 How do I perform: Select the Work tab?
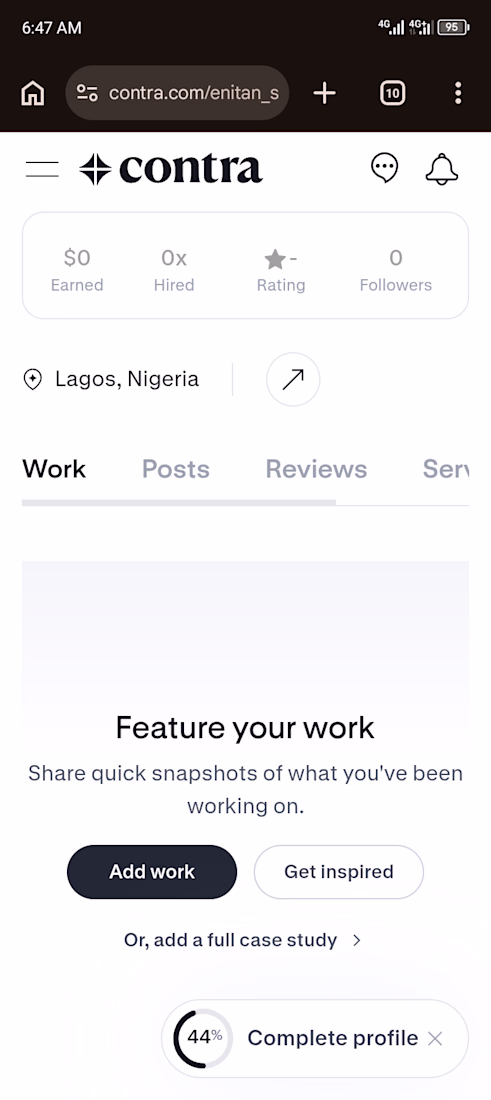(x=54, y=469)
